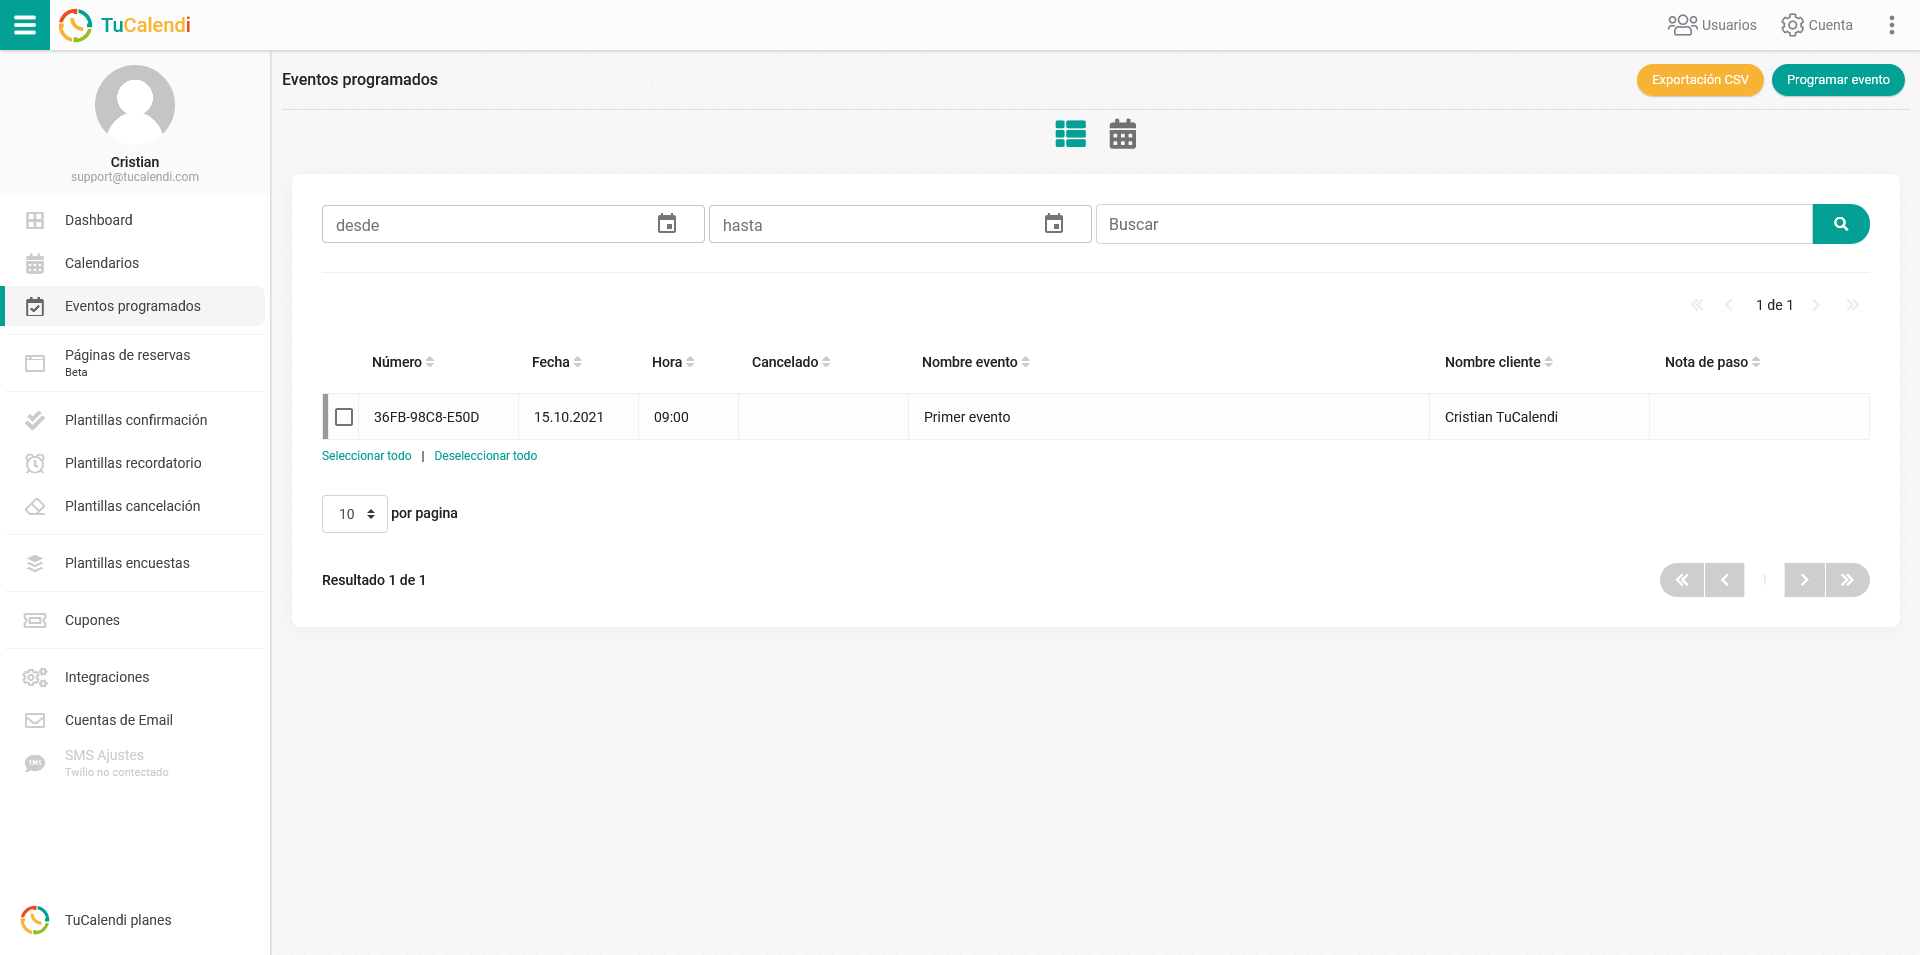Sort by Nombre cliente column

point(1499,362)
